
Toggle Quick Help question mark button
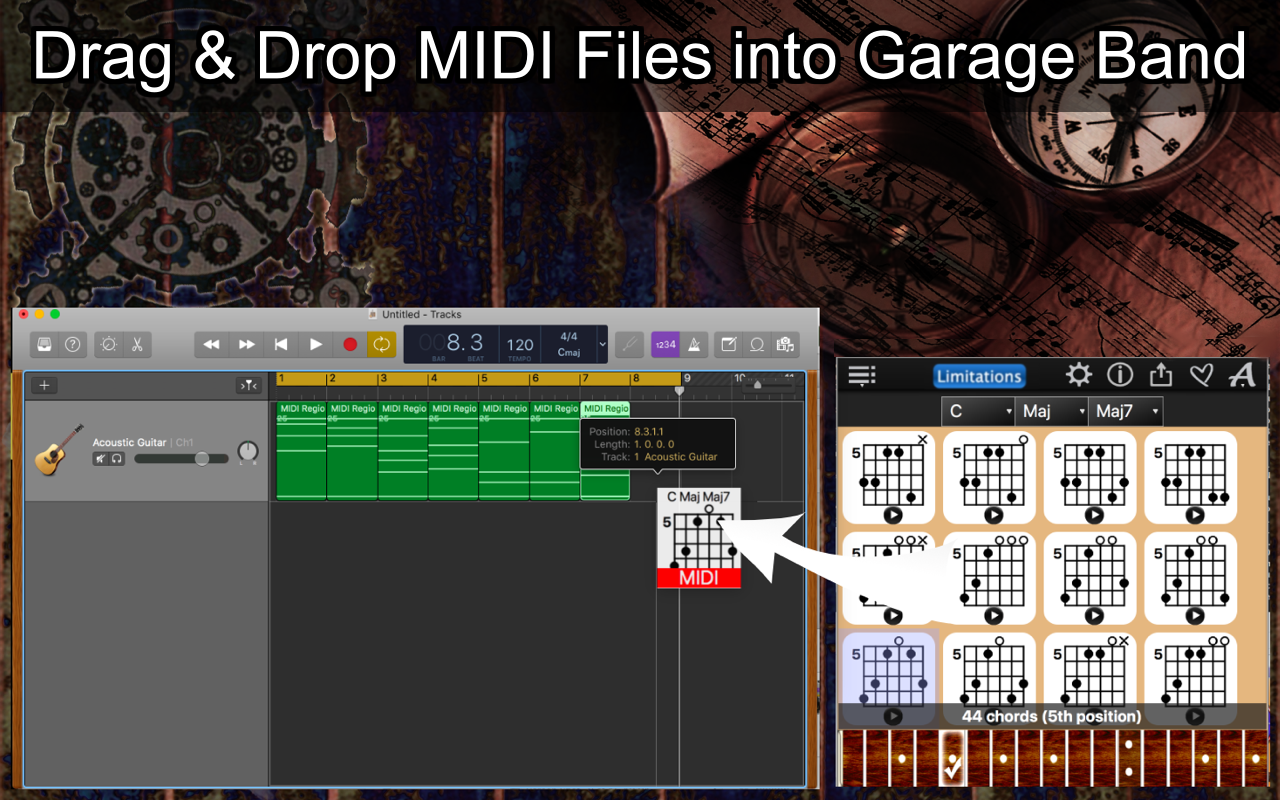(72, 344)
